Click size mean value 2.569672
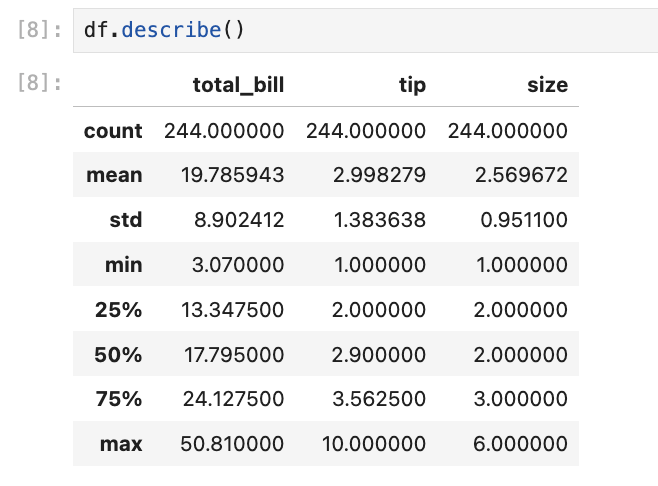The width and height of the screenshot is (658, 486). [521, 175]
